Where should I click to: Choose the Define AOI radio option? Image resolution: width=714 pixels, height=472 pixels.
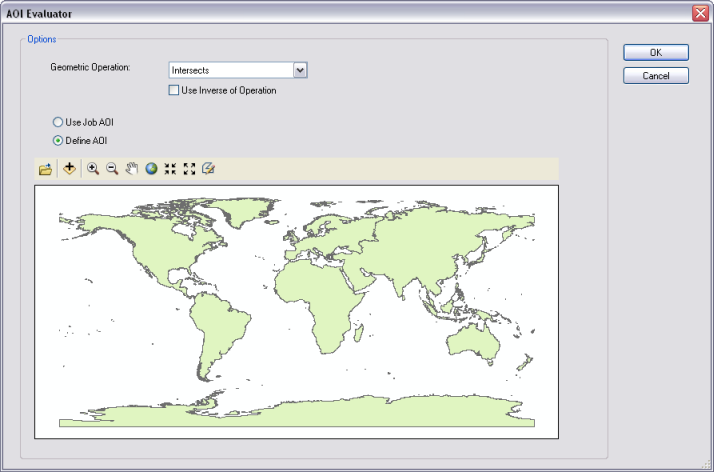[58, 140]
